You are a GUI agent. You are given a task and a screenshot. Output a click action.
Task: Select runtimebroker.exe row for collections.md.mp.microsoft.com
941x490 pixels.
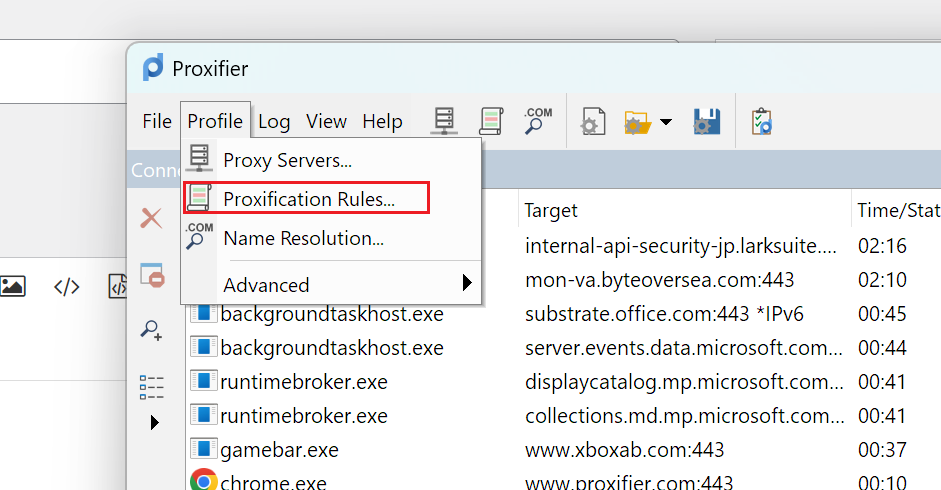pos(564,416)
